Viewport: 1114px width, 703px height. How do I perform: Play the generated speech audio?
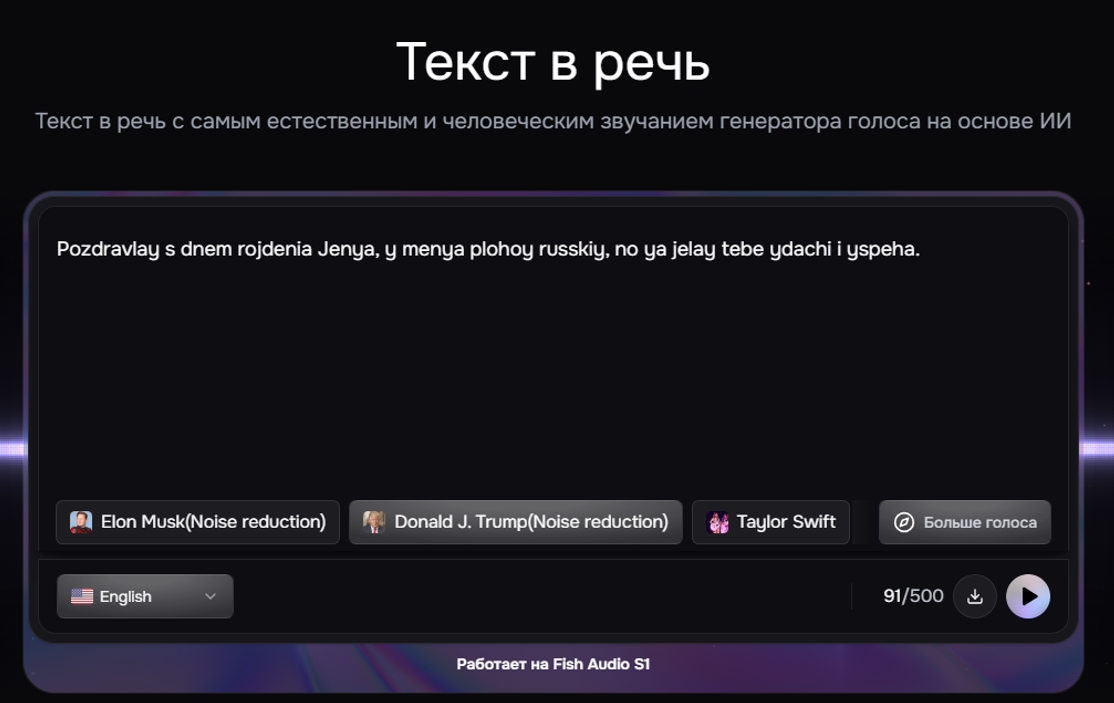[1027, 596]
